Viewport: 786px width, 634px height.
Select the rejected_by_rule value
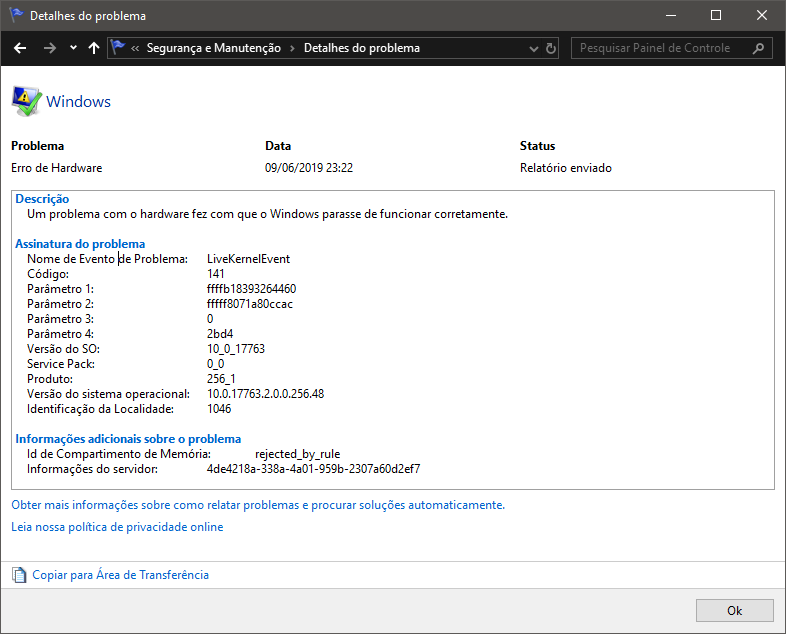click(298, 454)
